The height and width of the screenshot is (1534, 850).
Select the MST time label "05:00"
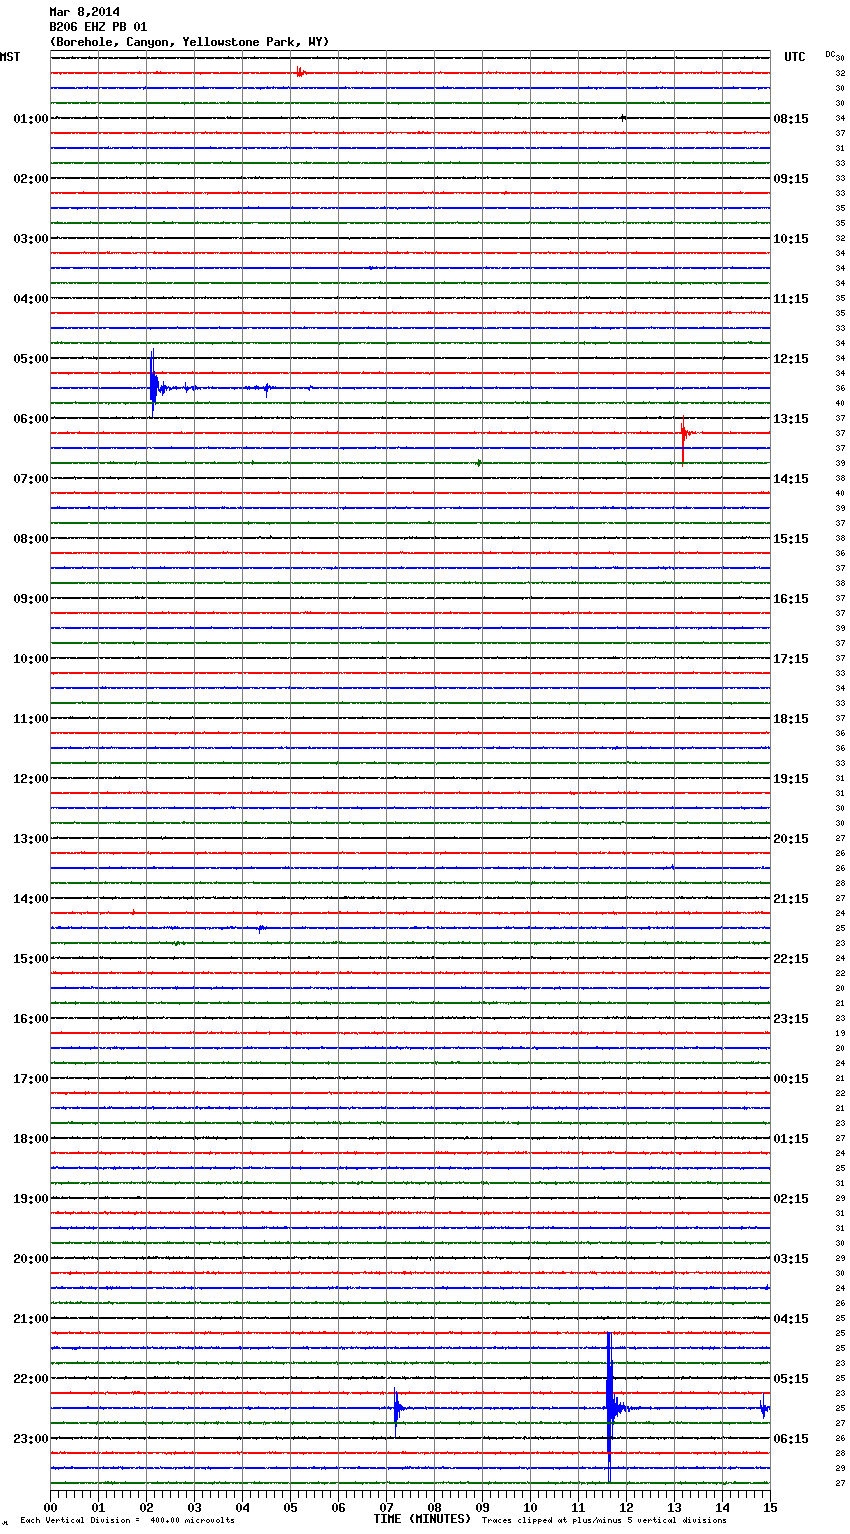pos(31,359)
